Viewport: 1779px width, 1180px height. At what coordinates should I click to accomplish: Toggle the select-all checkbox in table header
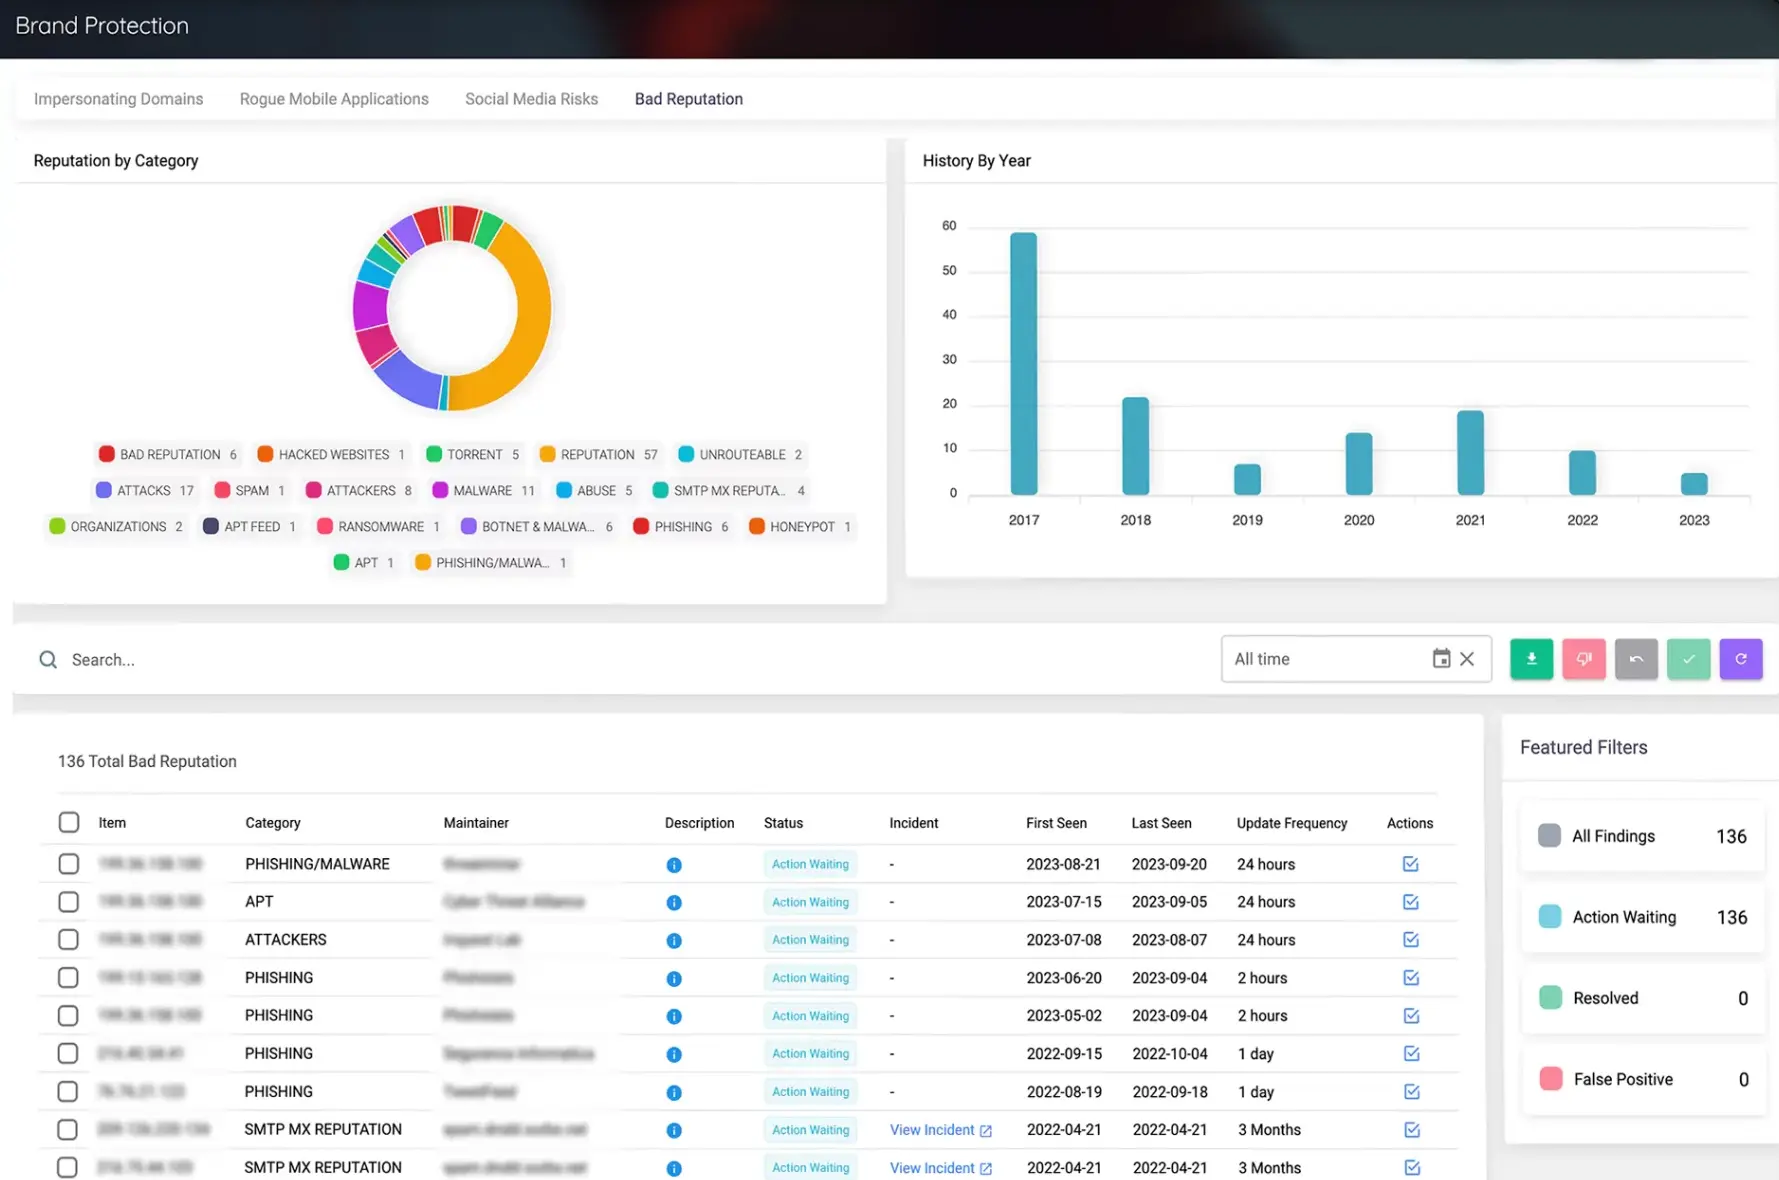coord(69,822)
